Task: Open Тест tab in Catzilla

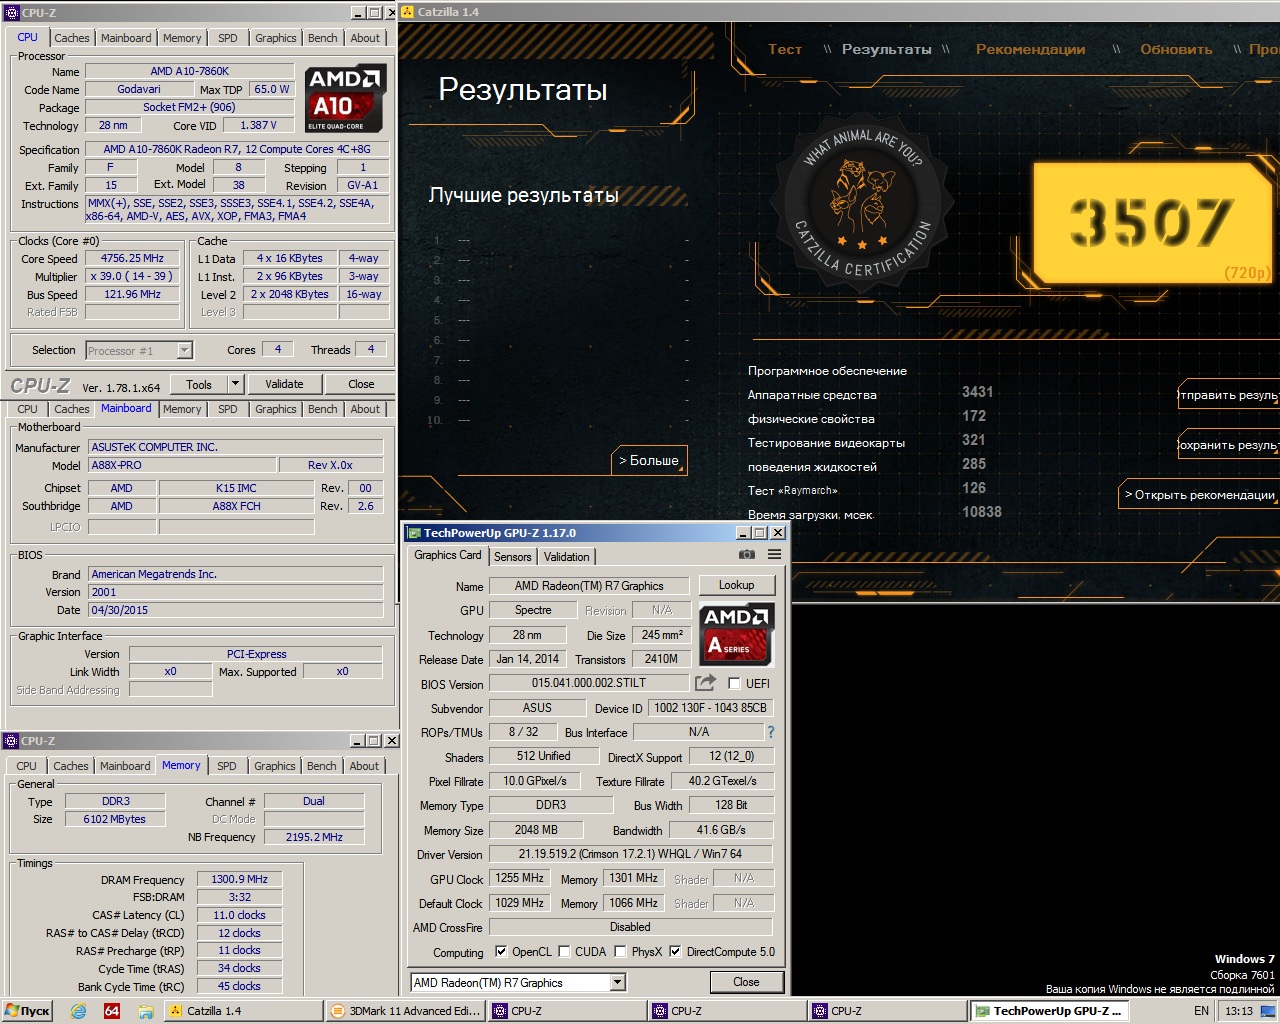Action: (785, 49)
